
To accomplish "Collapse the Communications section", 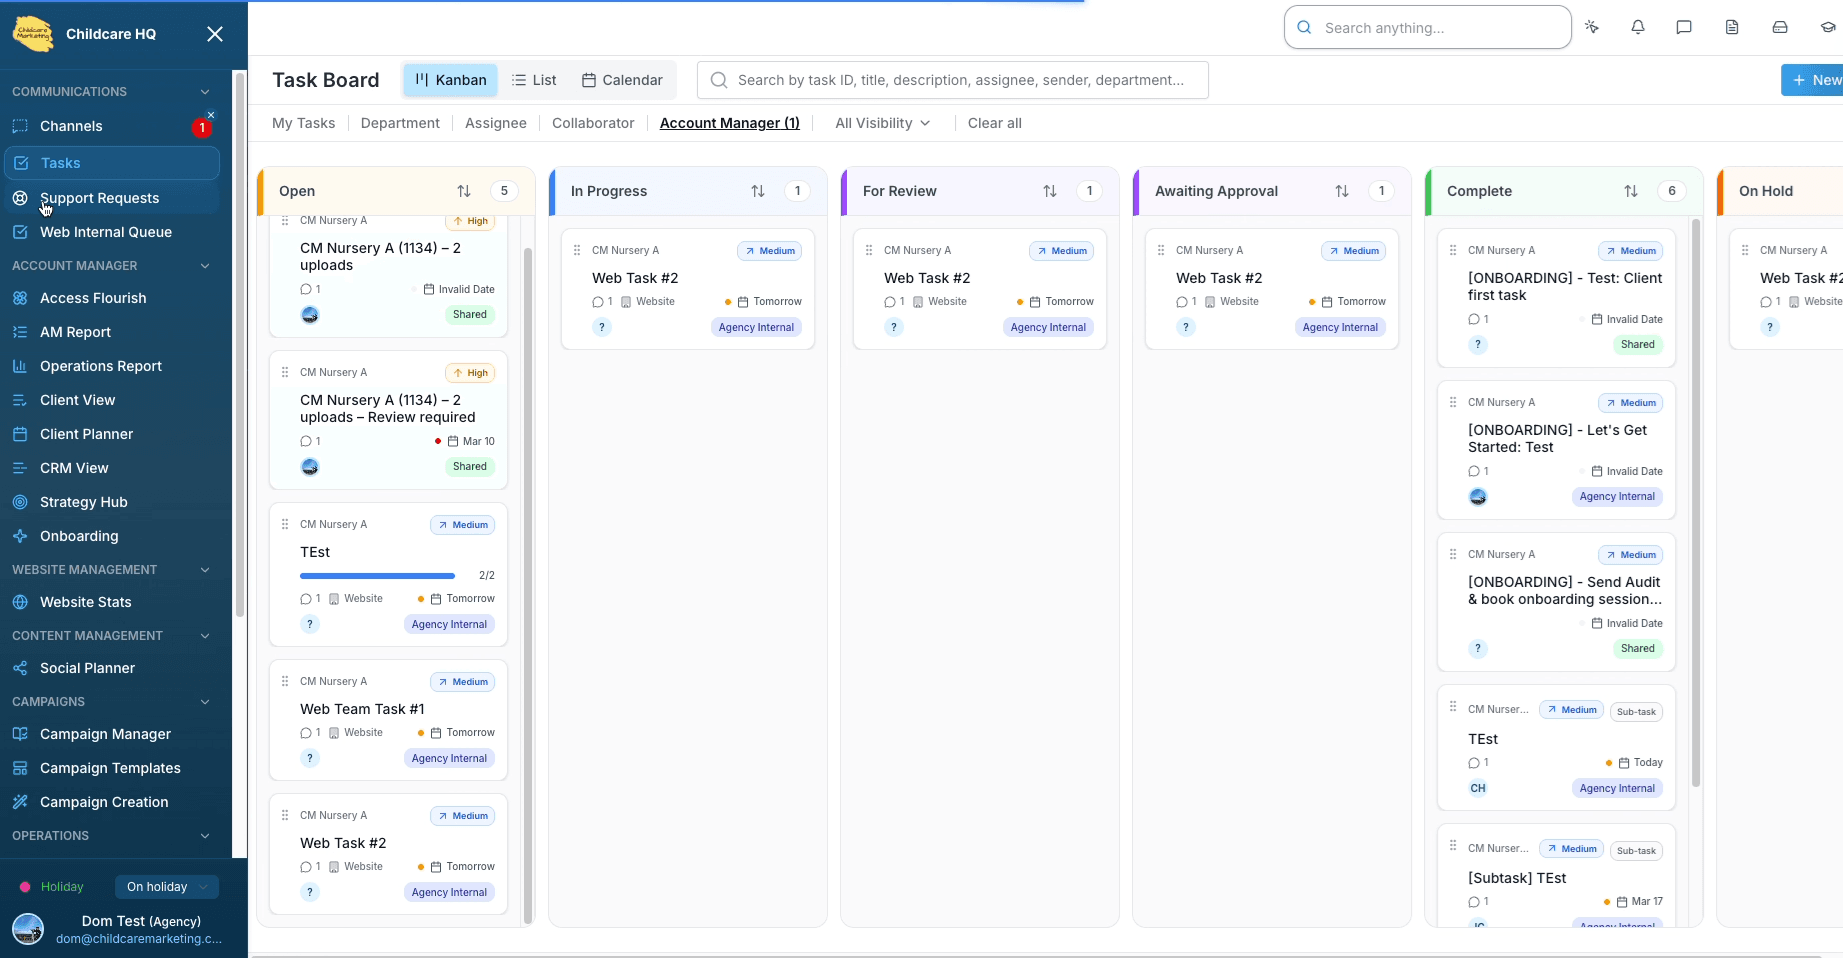I will pos(205,92).
